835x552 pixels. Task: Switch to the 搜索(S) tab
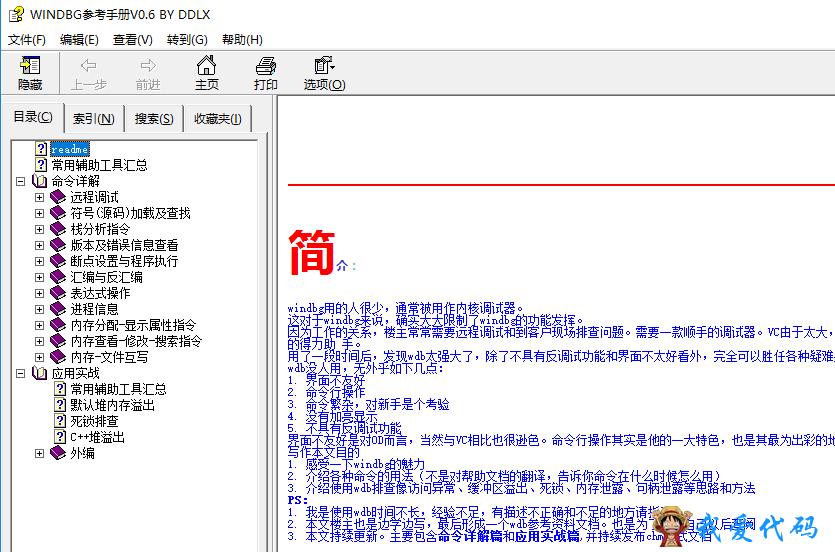154,119
